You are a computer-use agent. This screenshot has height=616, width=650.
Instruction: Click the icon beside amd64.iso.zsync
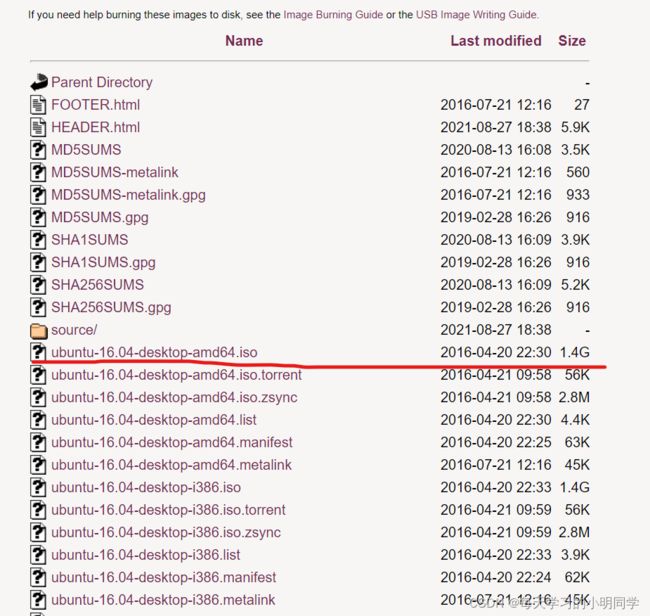pos(38,397)
